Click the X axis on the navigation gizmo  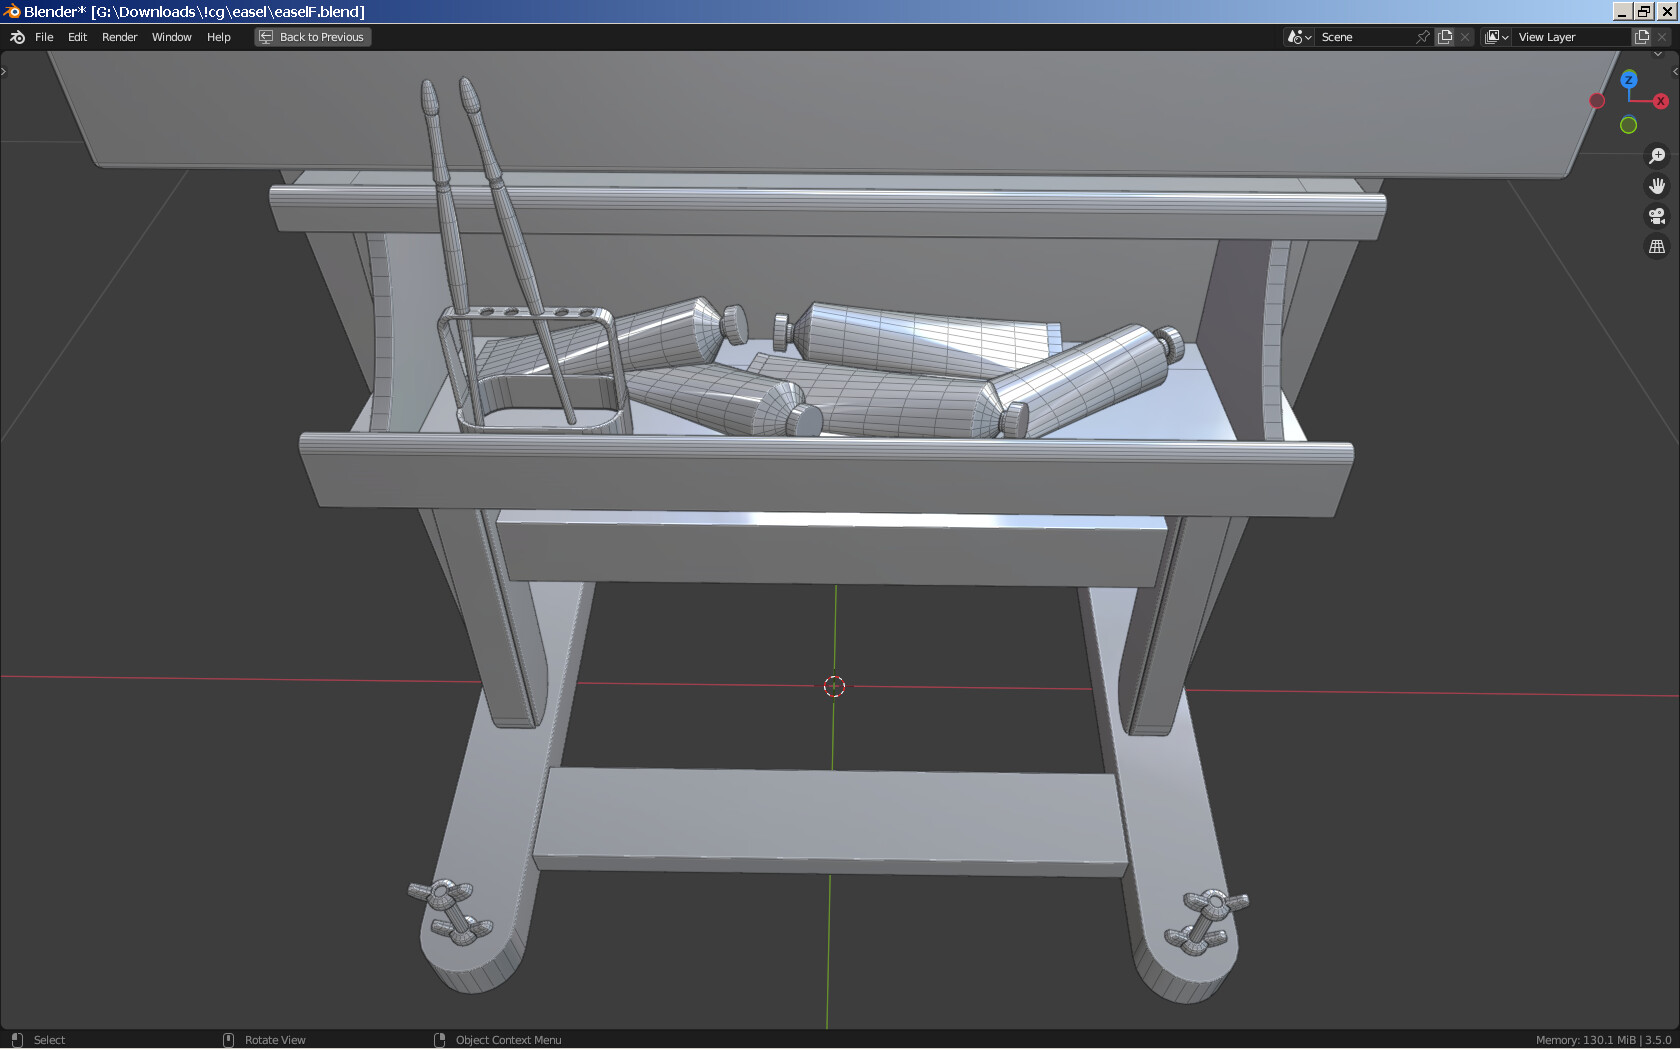coord(1660,101)
